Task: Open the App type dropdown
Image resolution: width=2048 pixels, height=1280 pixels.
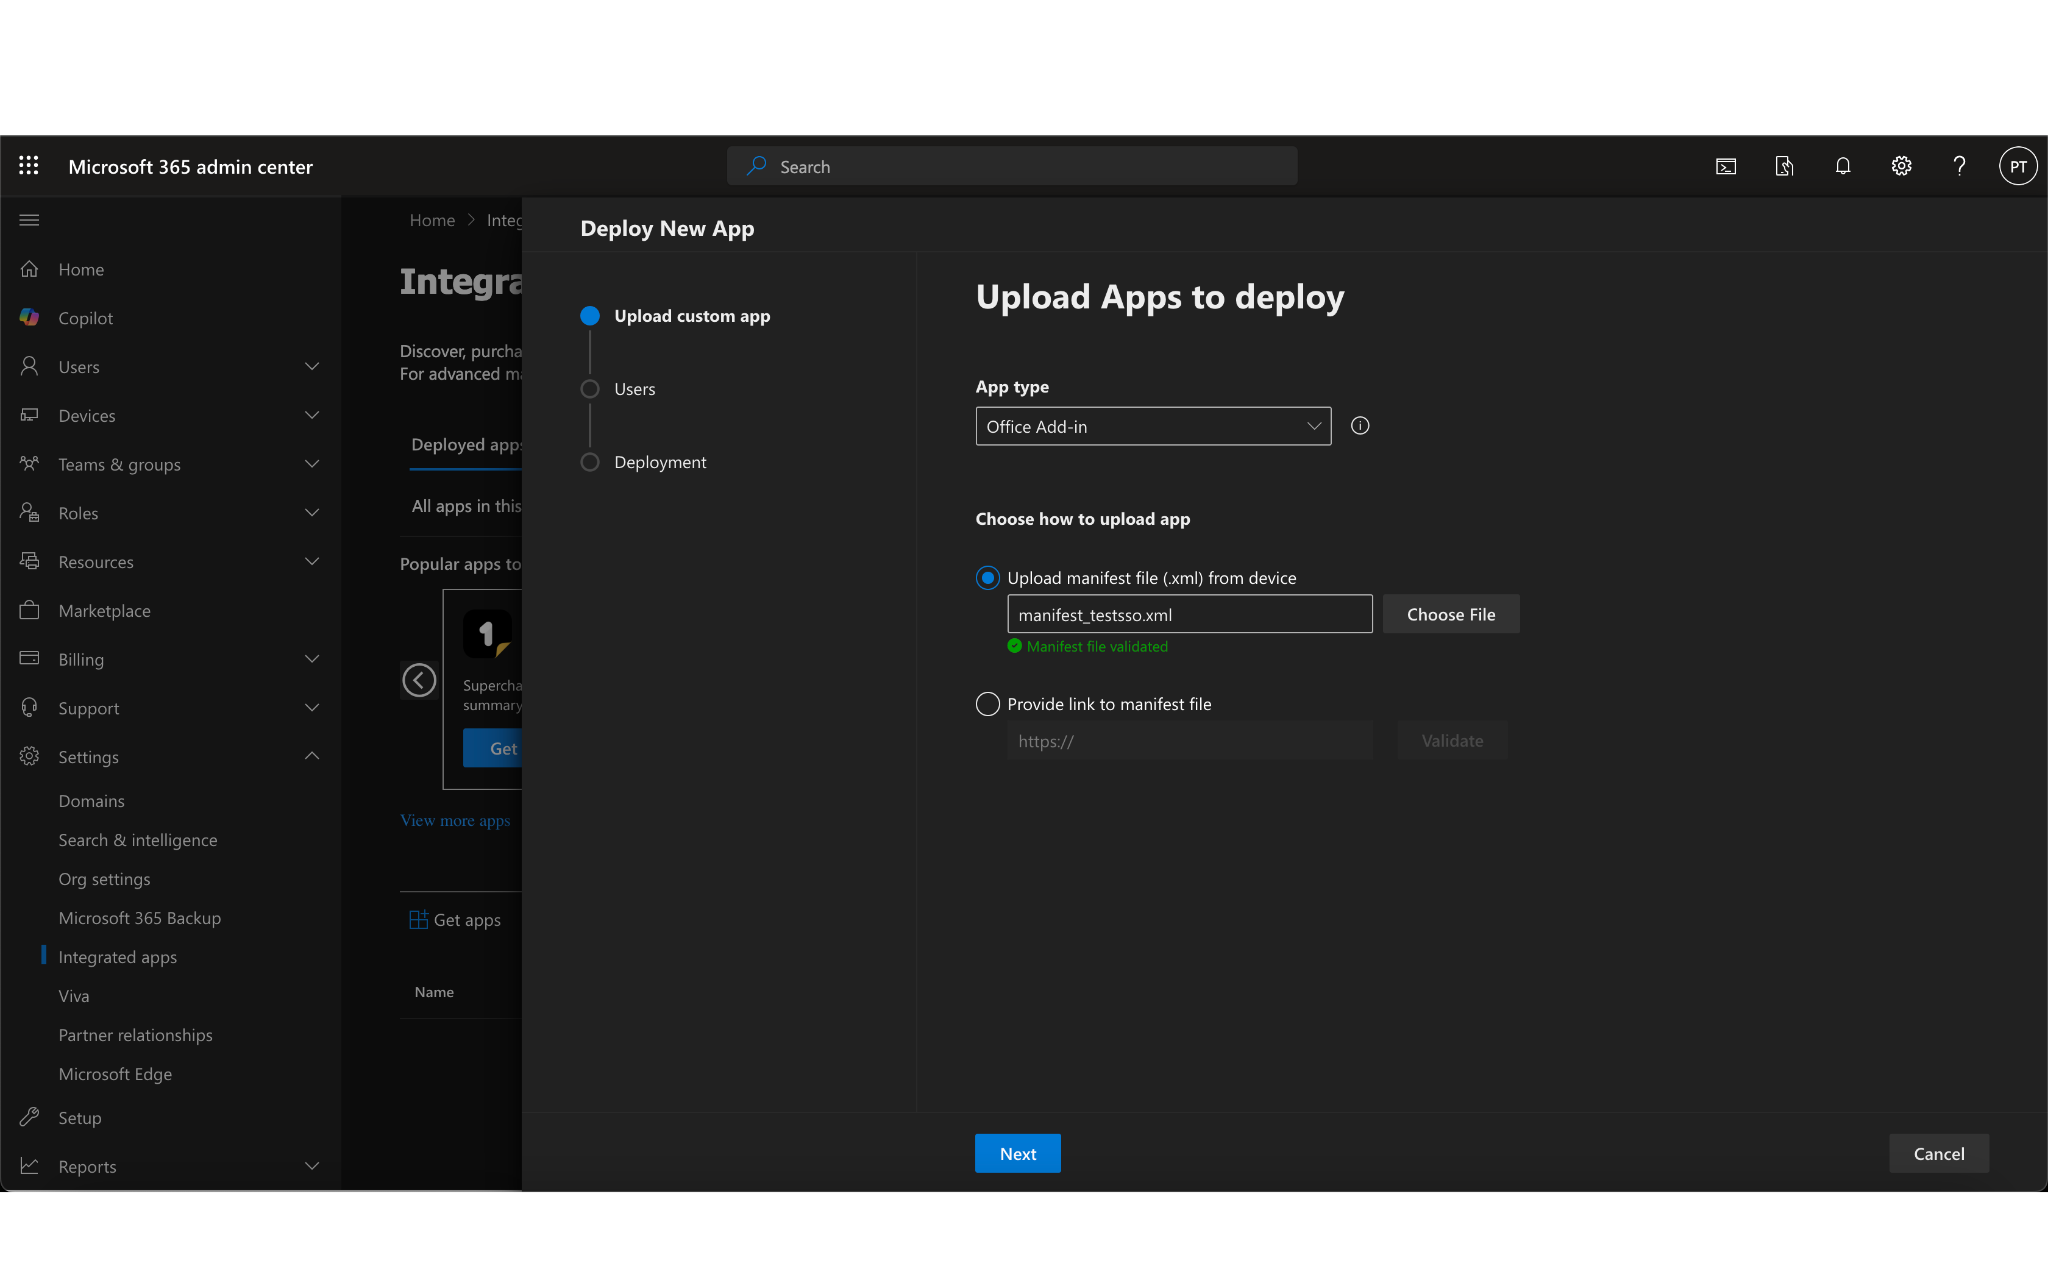Action: coord(1153,426)
